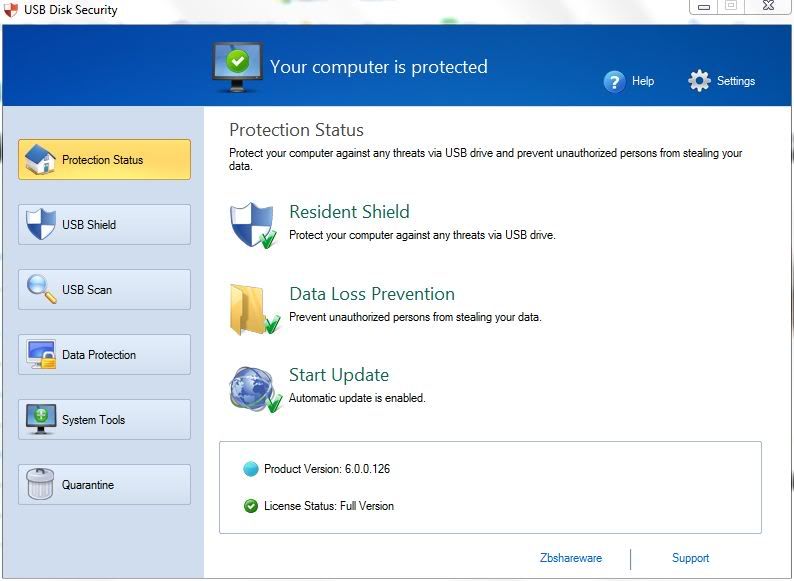Viewport: 794px width, 581px height.
Task: Open the Quarantine tab
Action: [104, 484]
